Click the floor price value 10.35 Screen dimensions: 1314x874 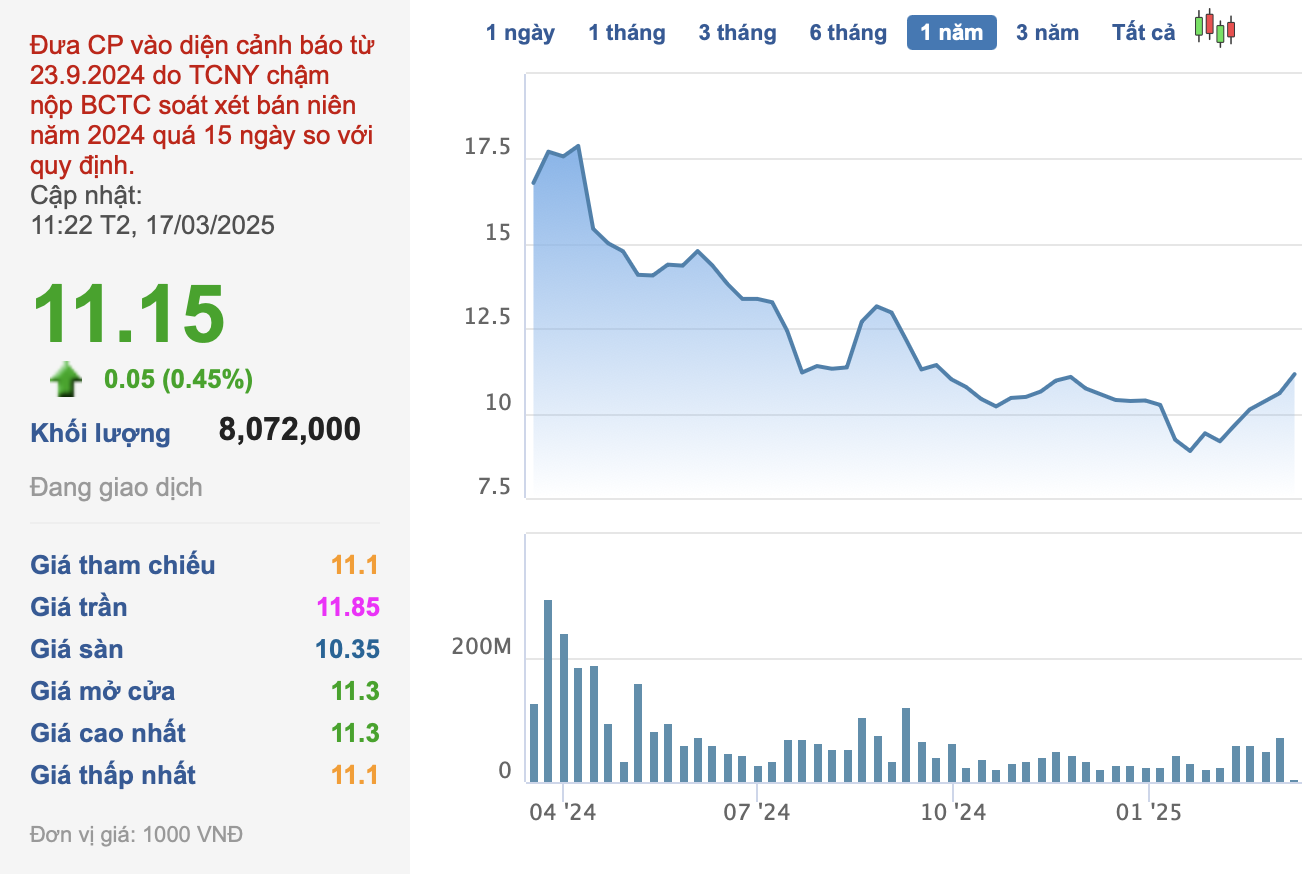347,649
